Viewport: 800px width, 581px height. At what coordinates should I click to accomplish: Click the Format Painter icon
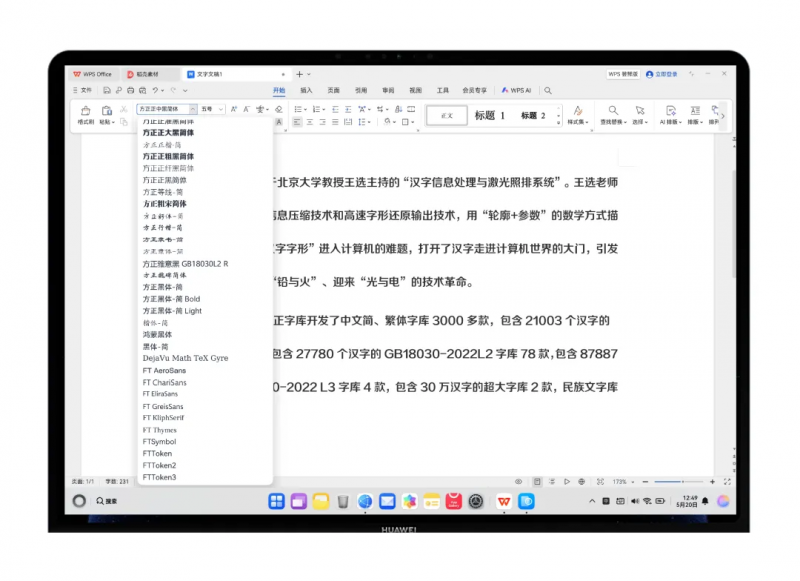(86, 111)
